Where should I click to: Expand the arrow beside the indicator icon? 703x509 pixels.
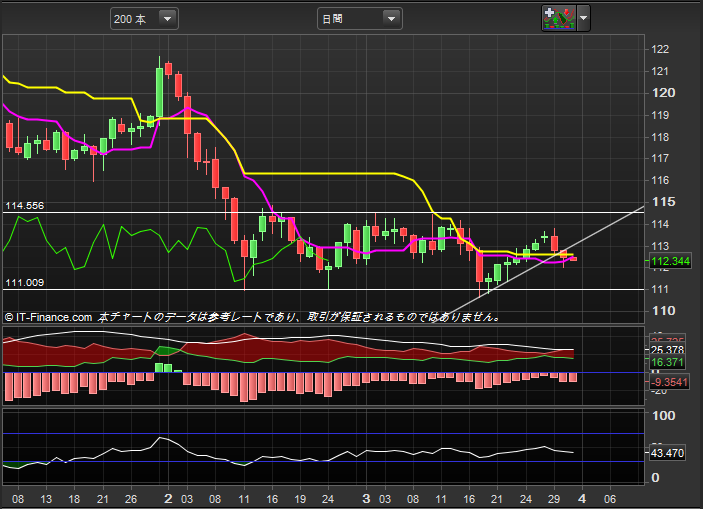(x=583, y=18)
